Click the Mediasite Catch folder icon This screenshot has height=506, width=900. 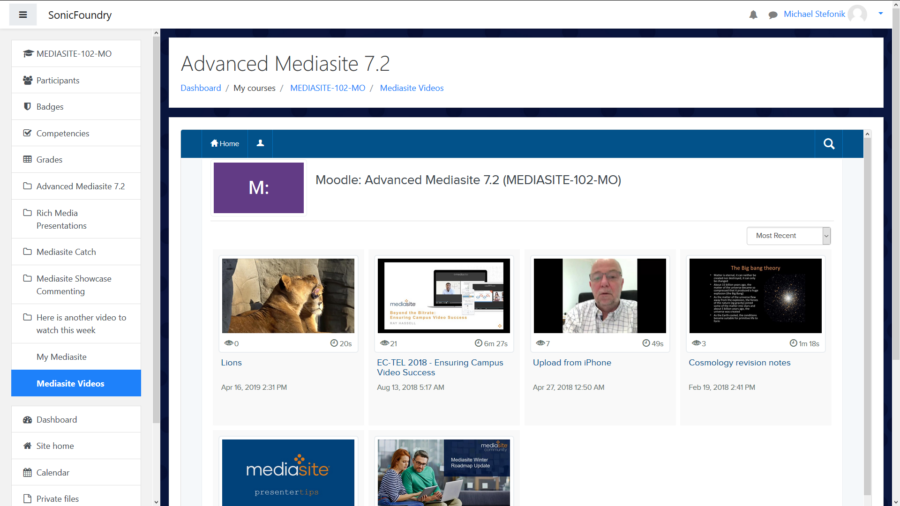[x=27, y=251]
